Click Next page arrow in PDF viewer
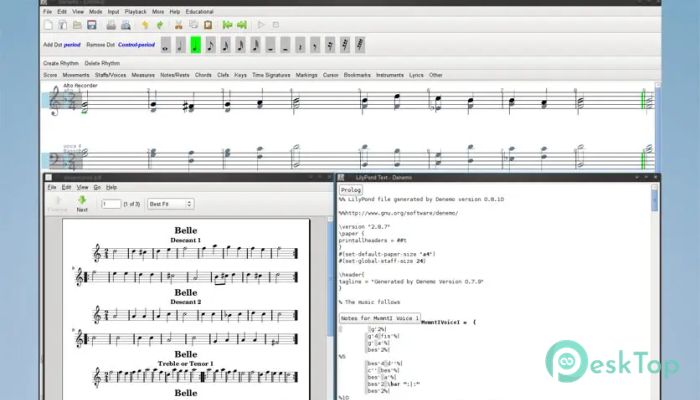 pyautogui.click(x=82, y=204)
